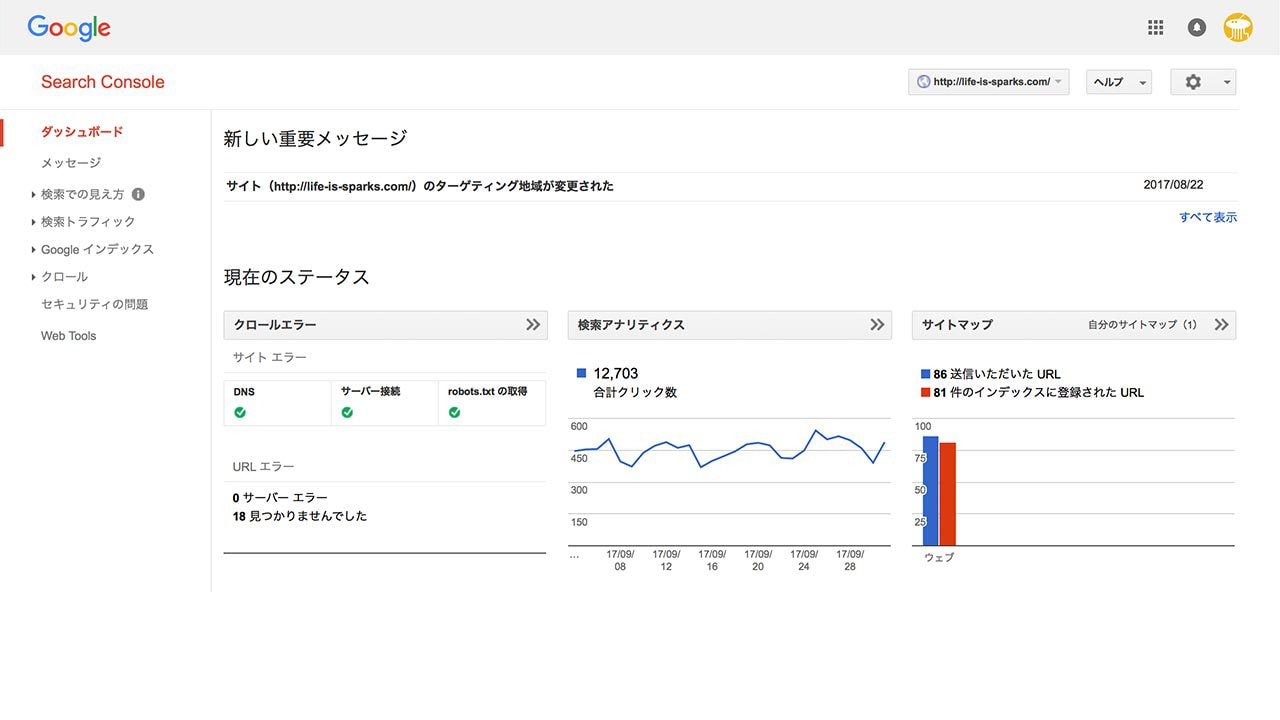Click 自分のサイトマップ (1) text

tap(1142, 325)
